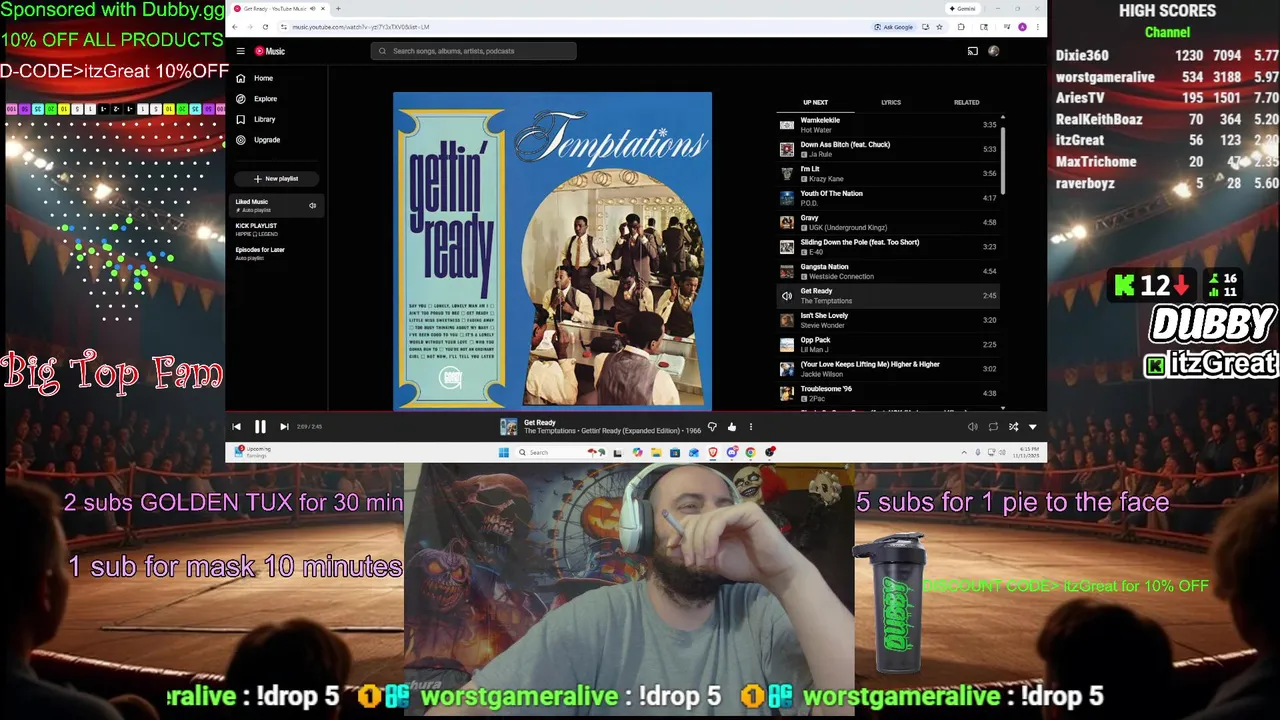Viewport: 1280px width, 720px height.
Task: Reload the browser page
Action: (265, 27)
